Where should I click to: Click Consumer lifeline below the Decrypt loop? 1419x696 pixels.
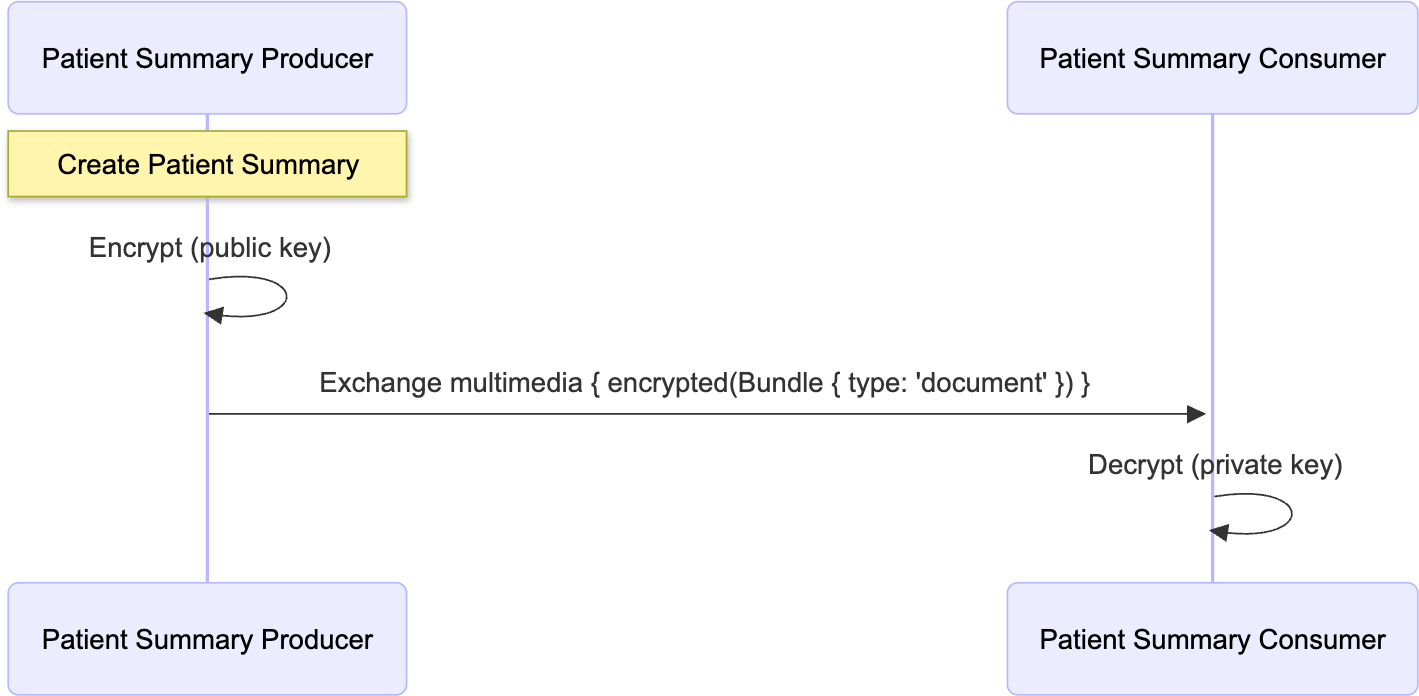[1212, 560]
